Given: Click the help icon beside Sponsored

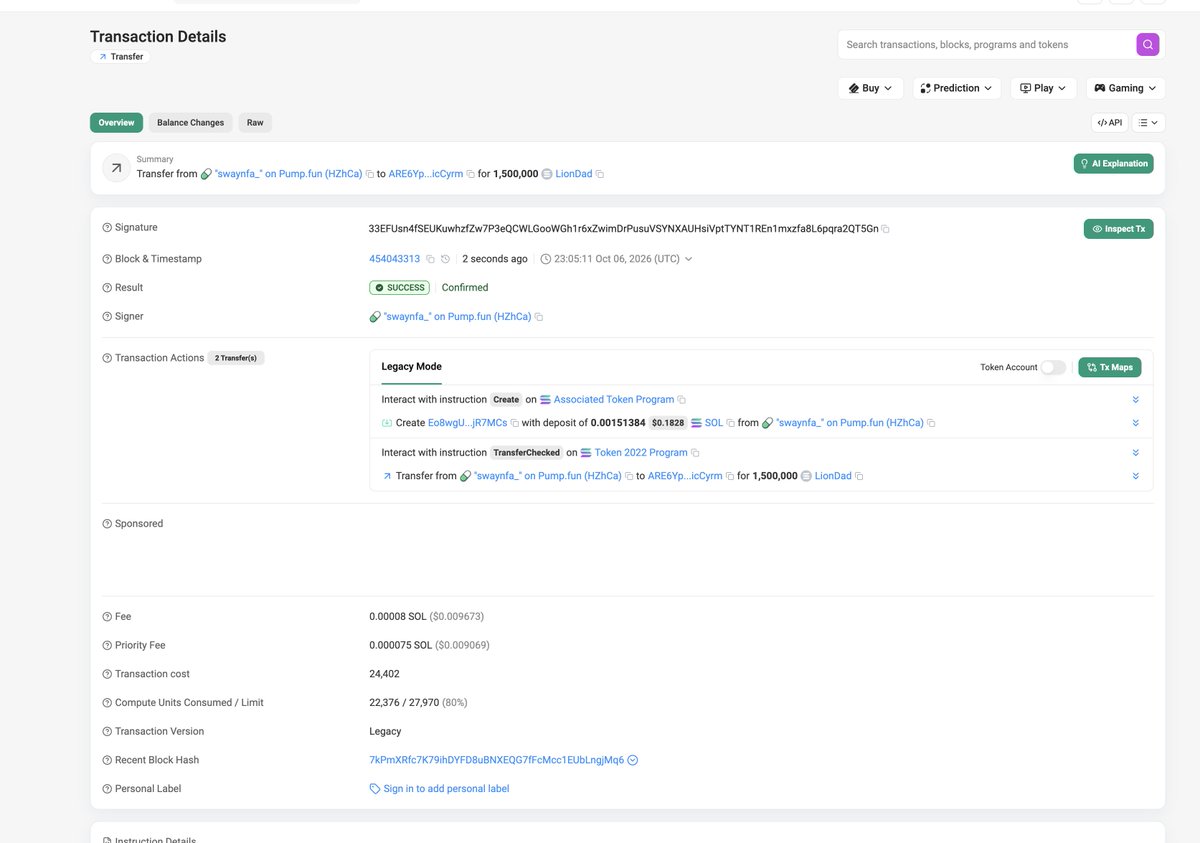Looking at the screenshot, I should click(x=107, y=524).
